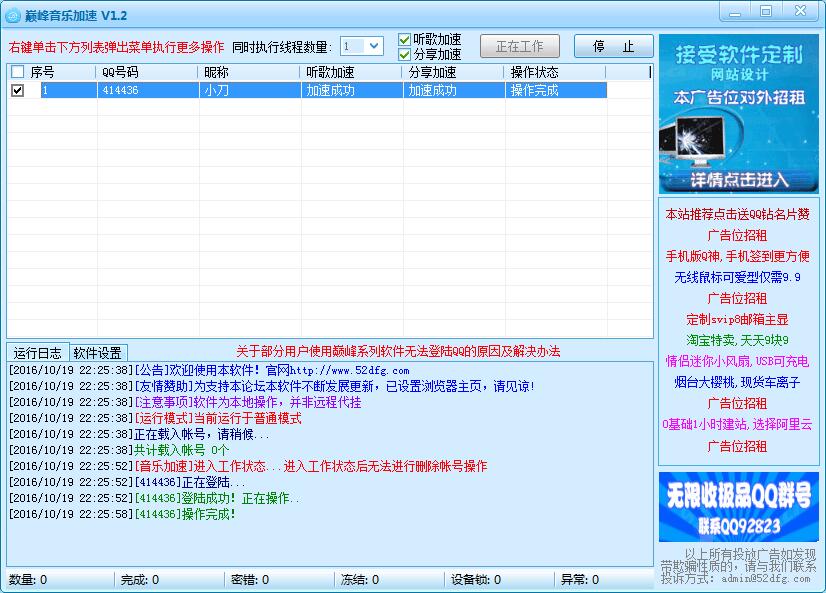Click the 停止 button
Screen dimensions: 826x593
(613, 46)
